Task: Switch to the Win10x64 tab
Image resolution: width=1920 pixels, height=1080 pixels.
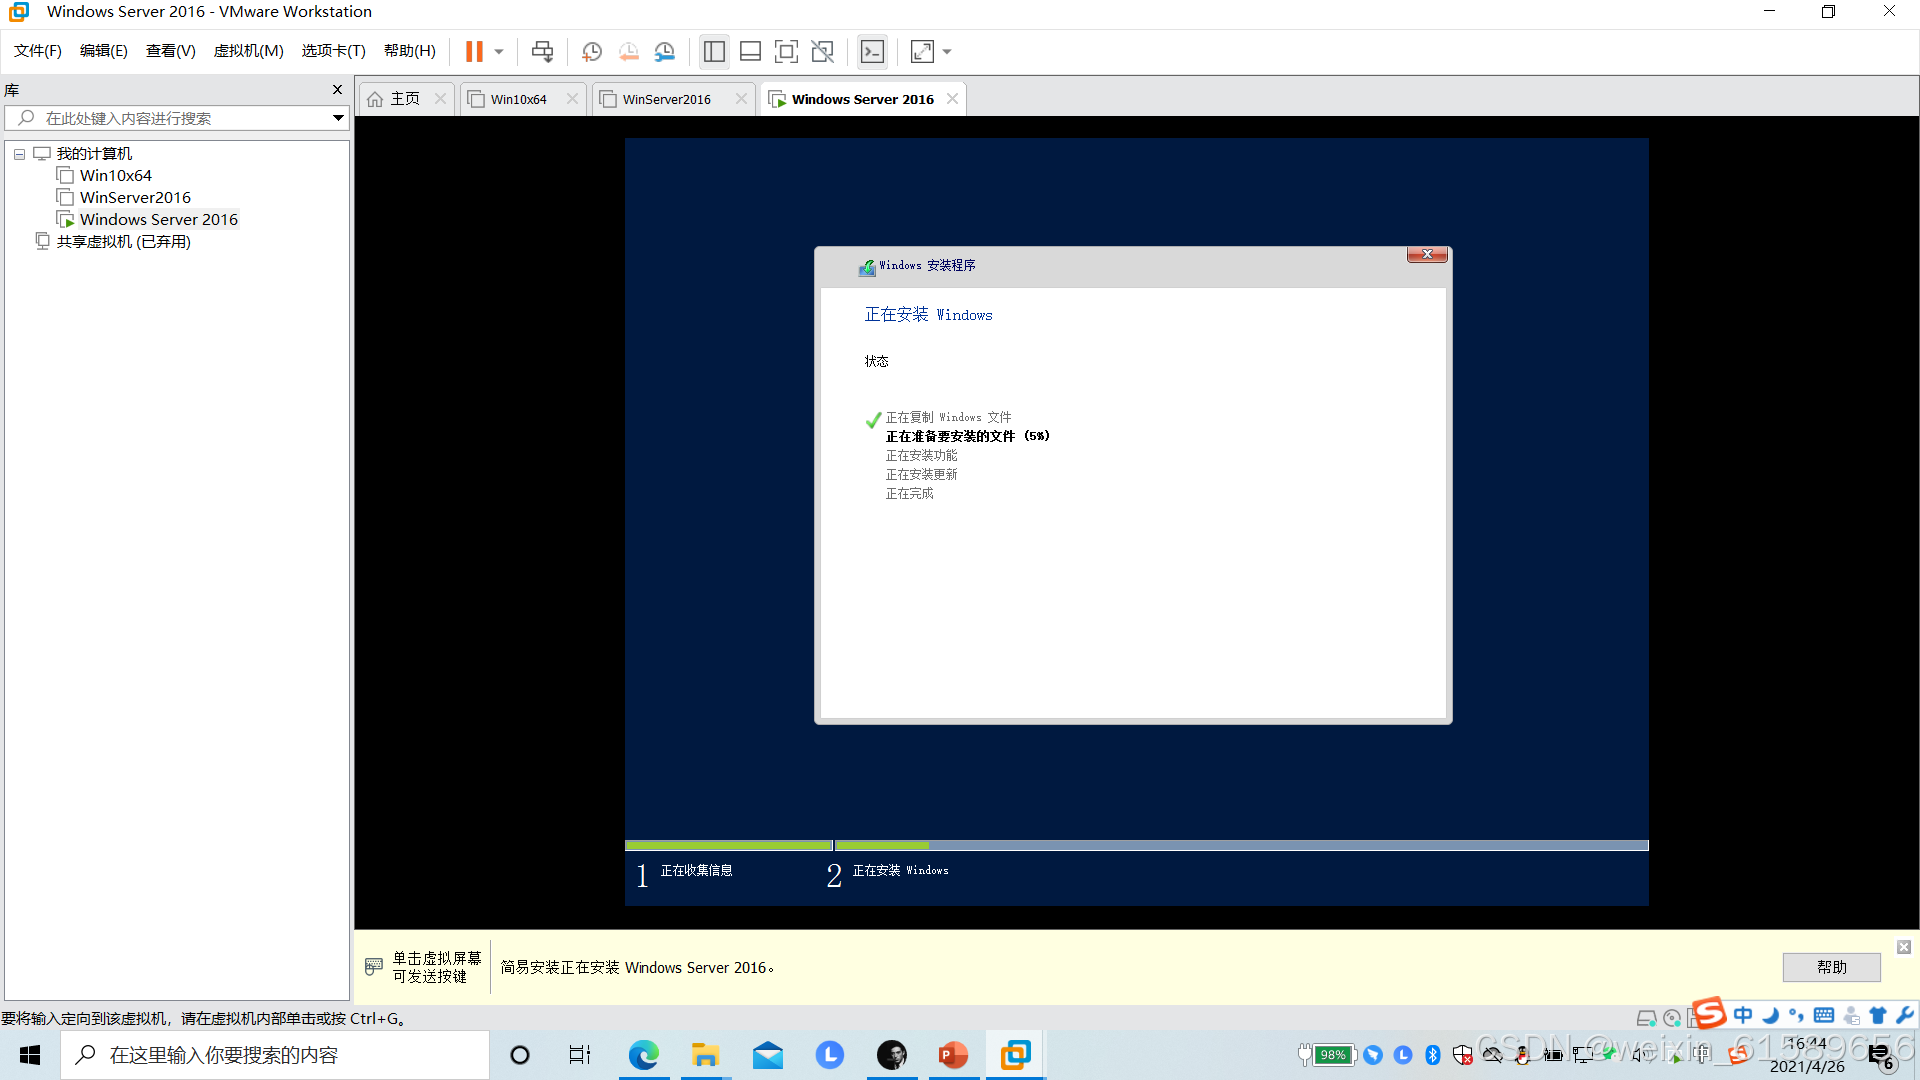Action: pos(518,99)
